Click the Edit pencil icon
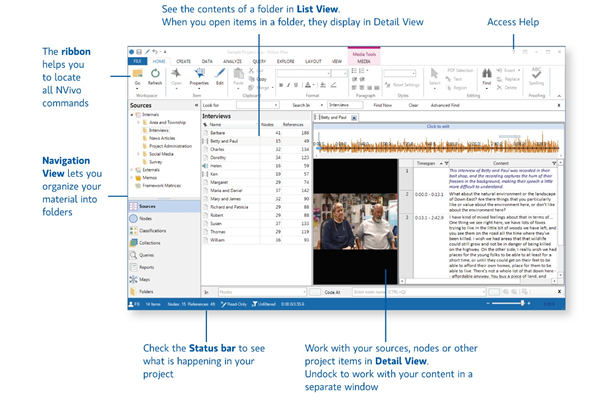Viewport: 602px width, 411px height. click(220, 73)
